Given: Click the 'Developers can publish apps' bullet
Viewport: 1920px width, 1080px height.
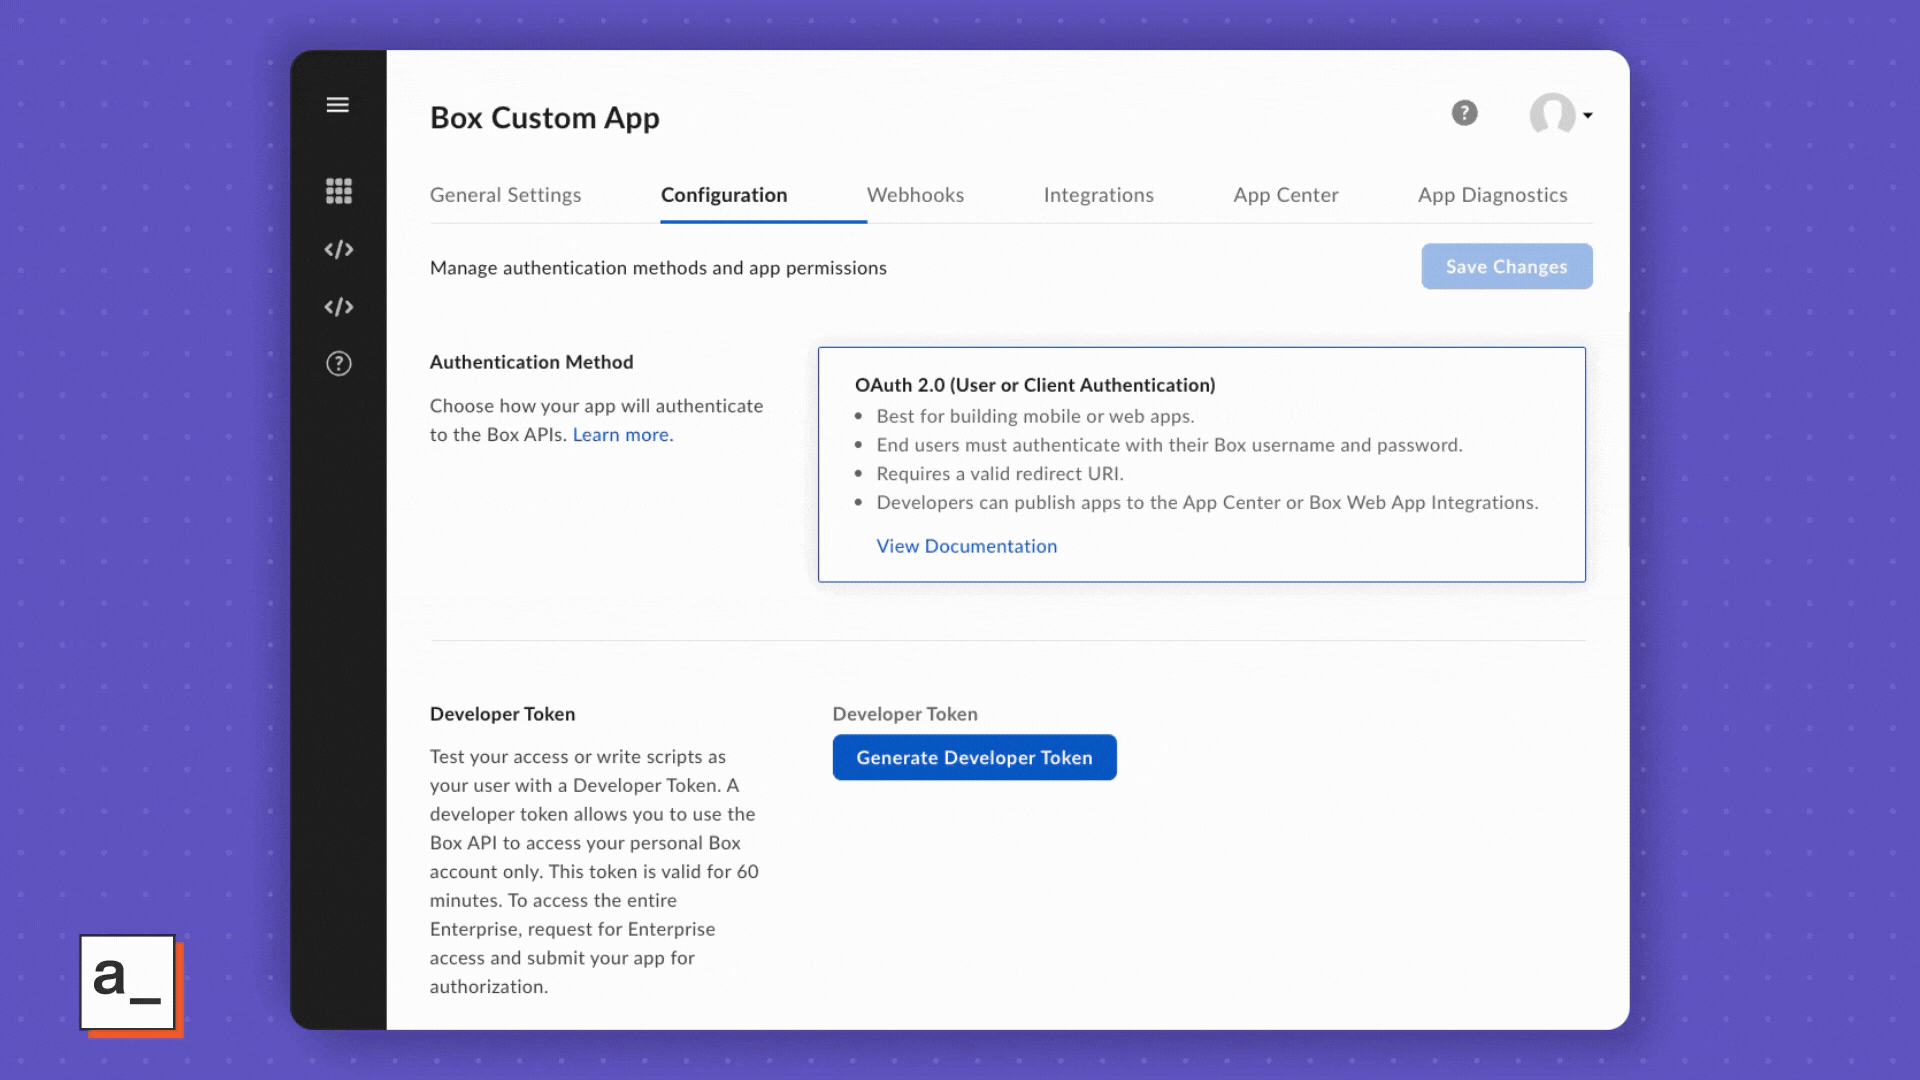Looking at the screenshot, I should [1207, 503].
